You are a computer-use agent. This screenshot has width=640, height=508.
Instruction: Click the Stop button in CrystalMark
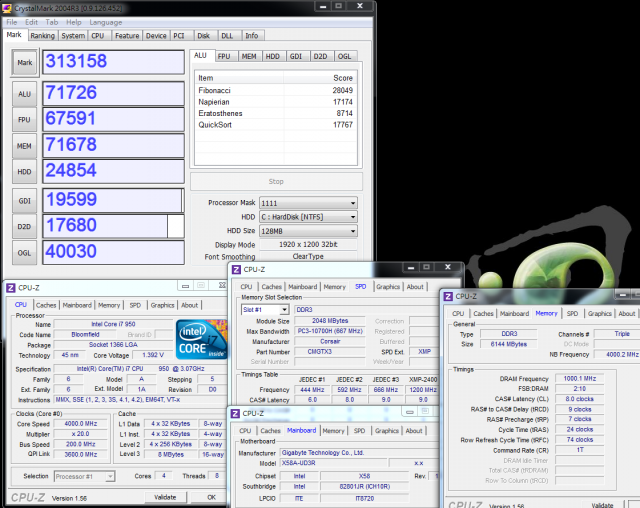pyautogui.click(x=276, y=182)
